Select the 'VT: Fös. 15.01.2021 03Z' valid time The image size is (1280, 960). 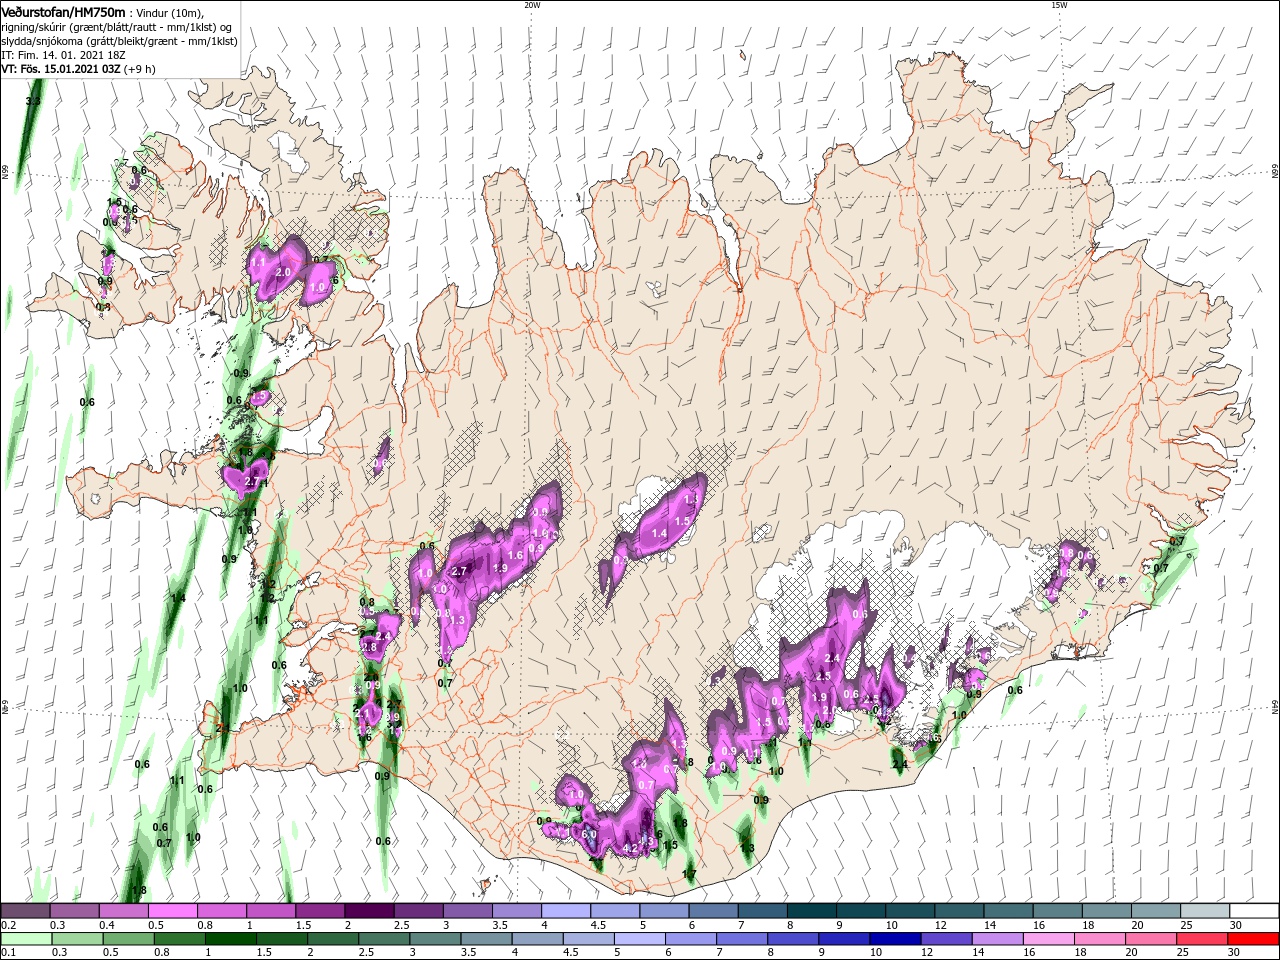pyautogui.click(x=61, y=69)
